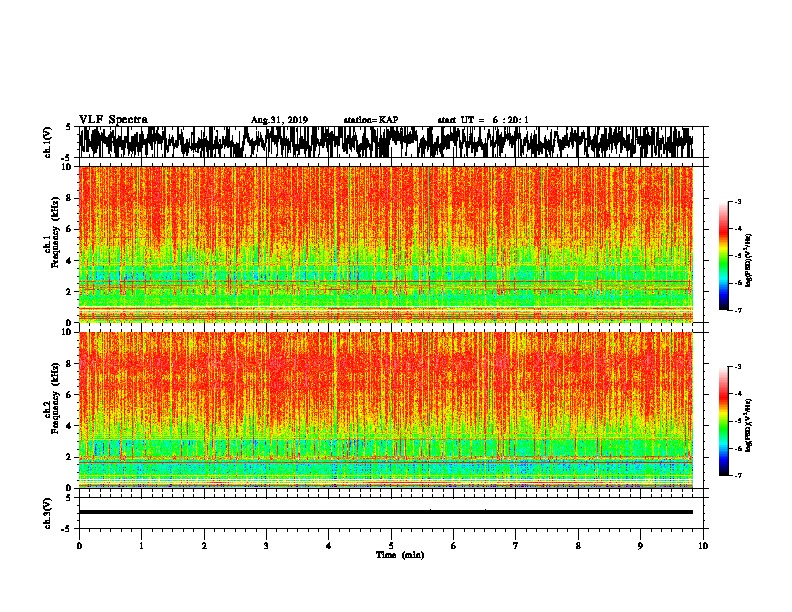Click the ch.1 color bar's log(PSD) unit label

(748, 261)
